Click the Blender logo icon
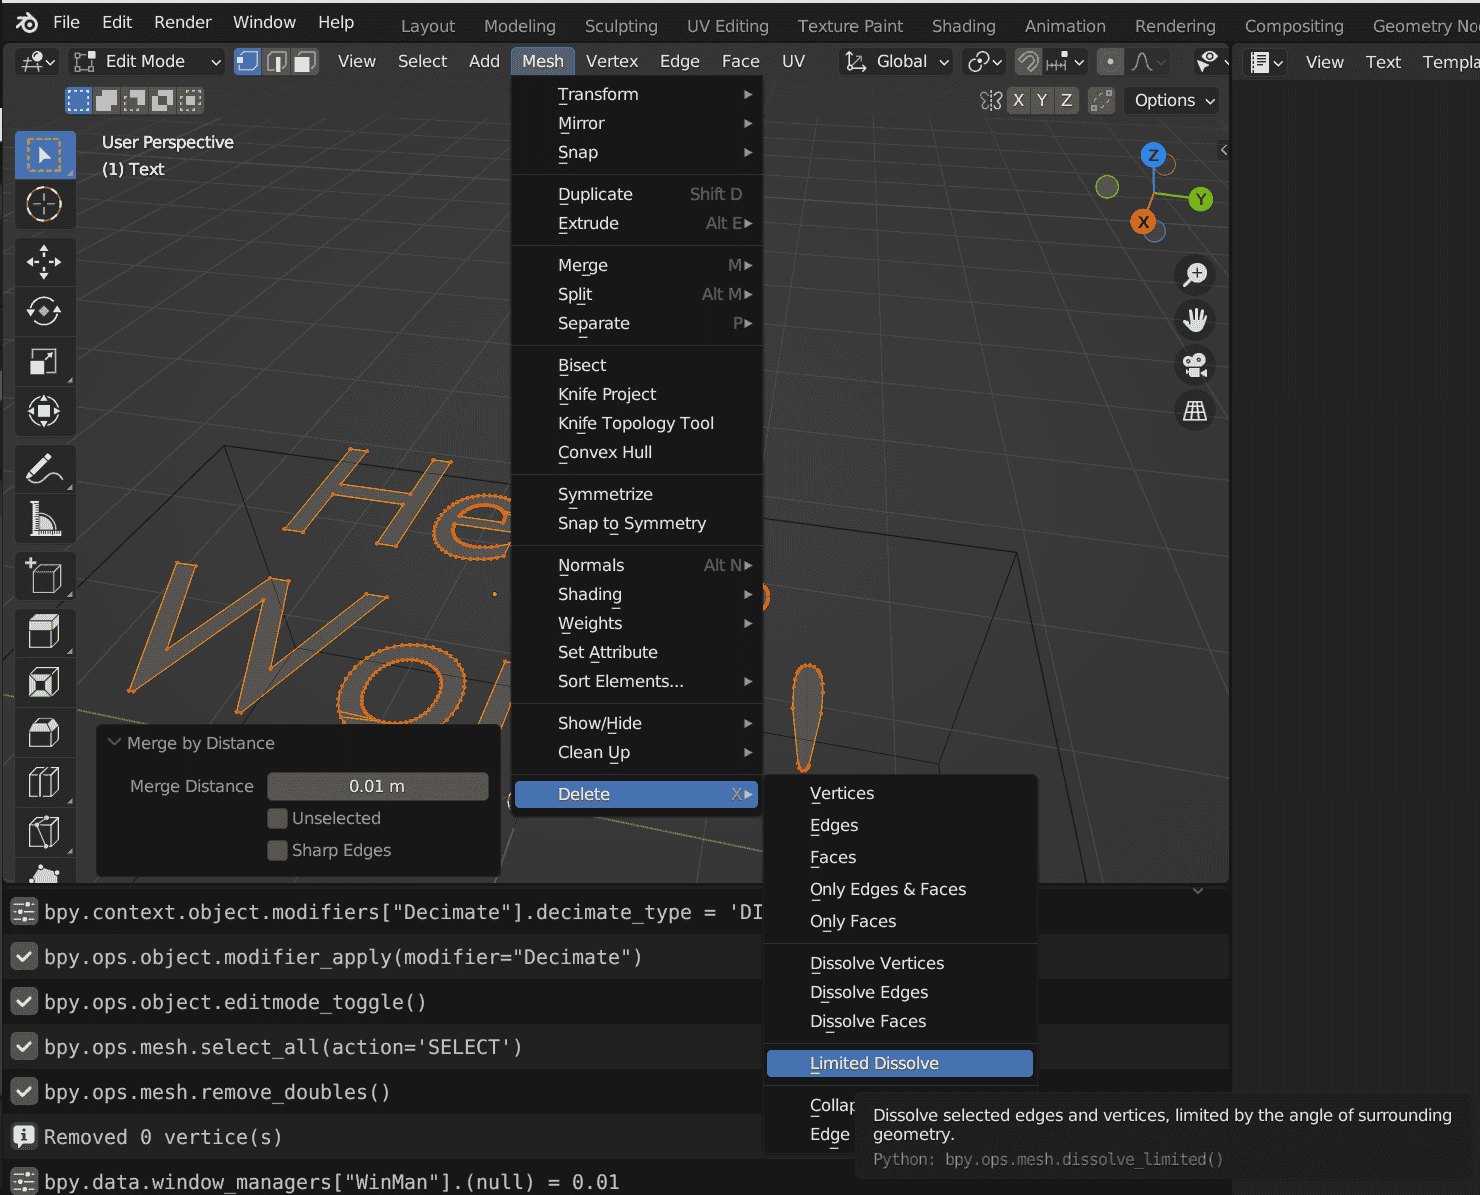1480x1195 pixels. click(27, 22)
